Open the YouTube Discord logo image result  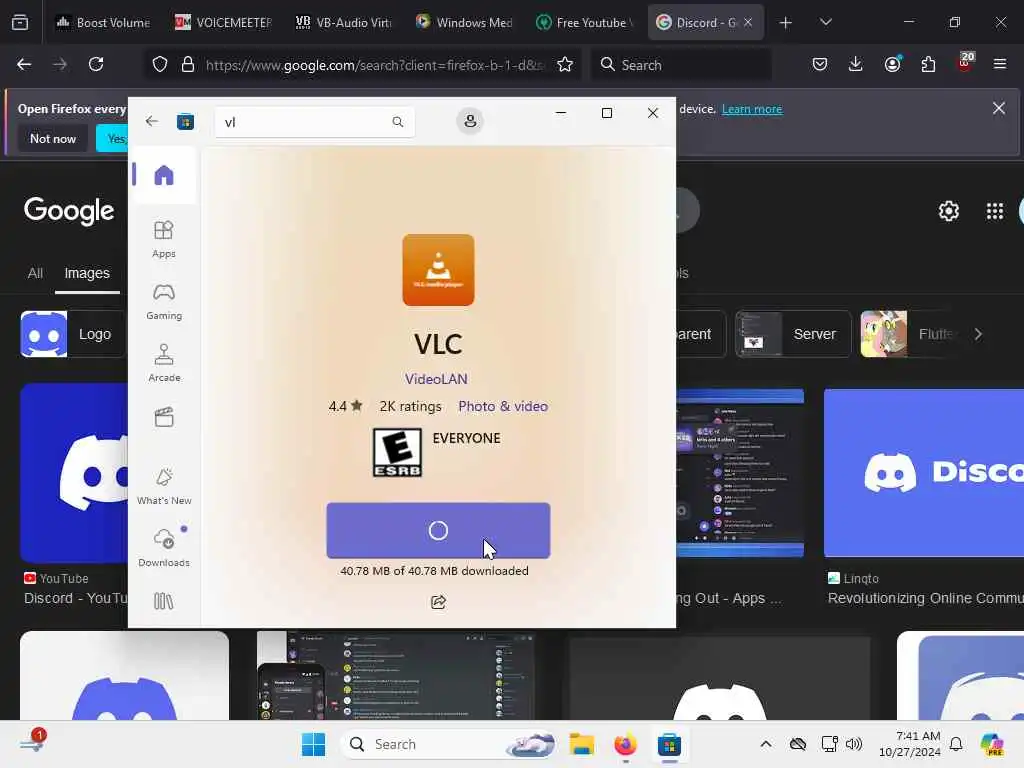coord(74,473)
